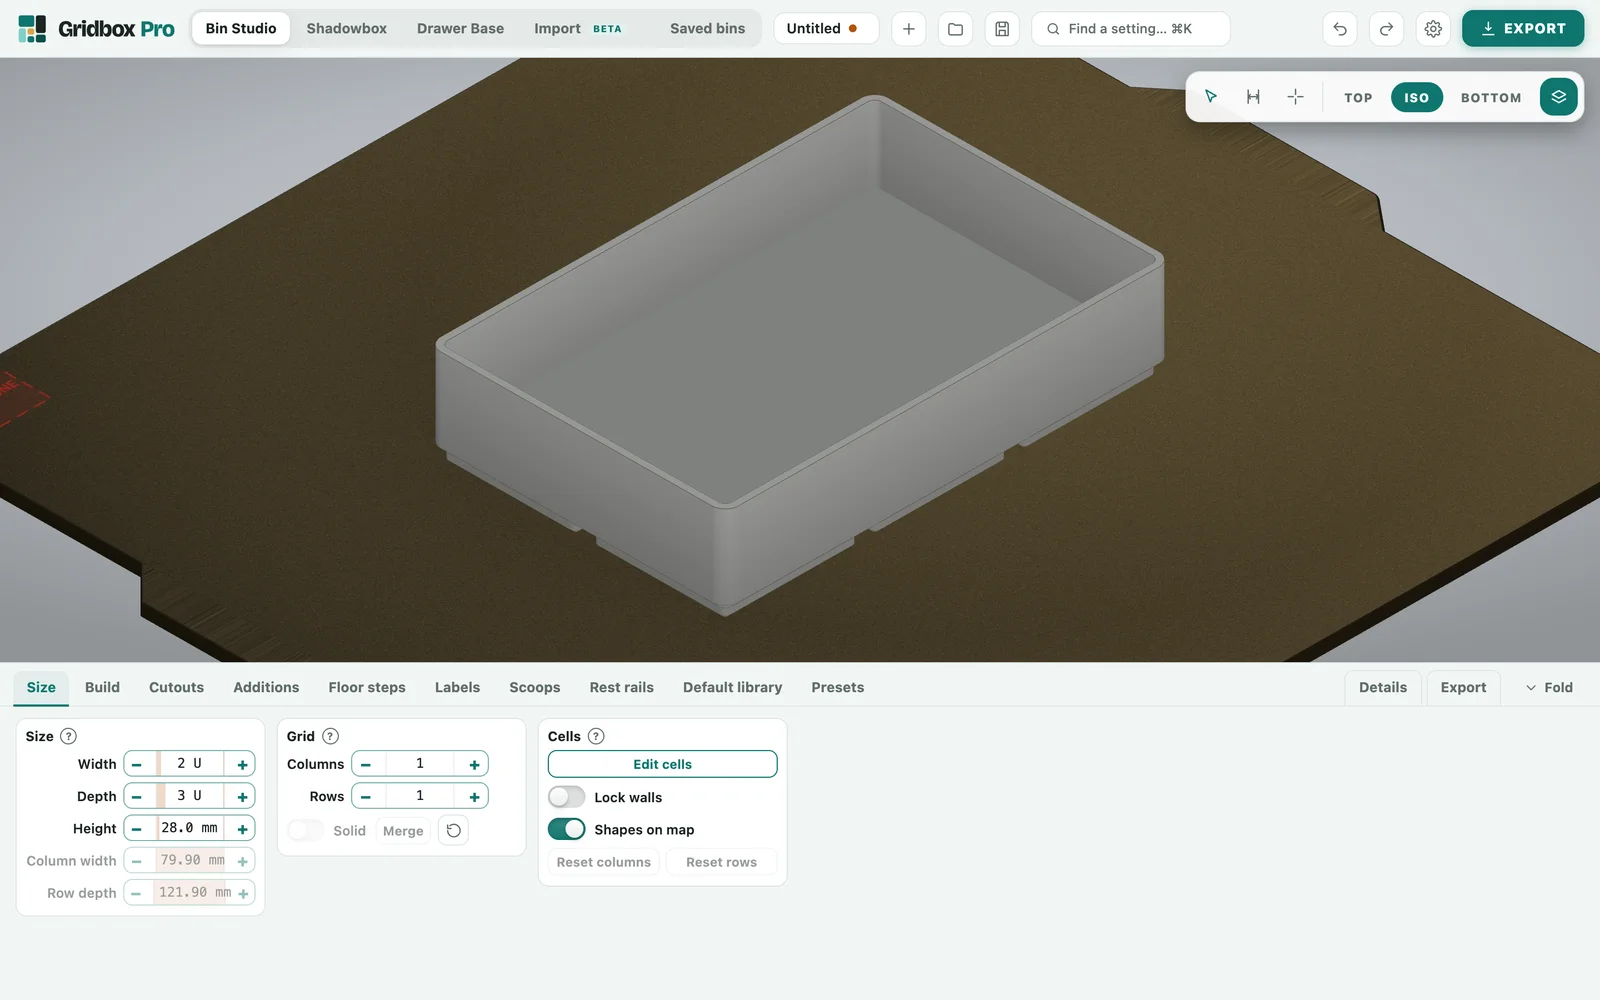Toggle the Solid switch
The height and width of the screenshot is (1000, 1600).
click(x=305, y=830)
